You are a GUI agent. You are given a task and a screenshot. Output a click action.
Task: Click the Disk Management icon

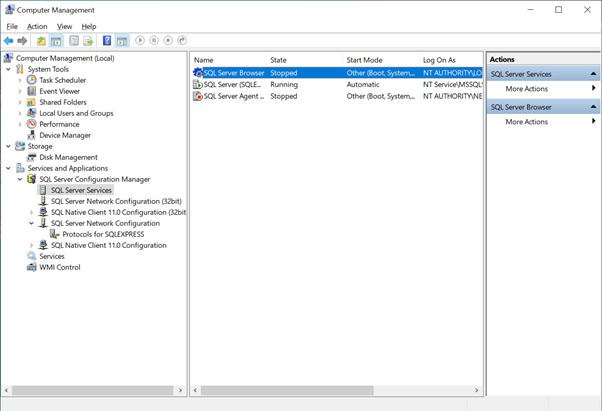point(31,157)
